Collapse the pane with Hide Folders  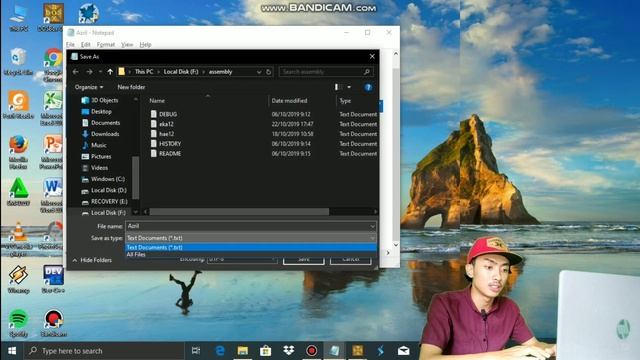[92, 260]
